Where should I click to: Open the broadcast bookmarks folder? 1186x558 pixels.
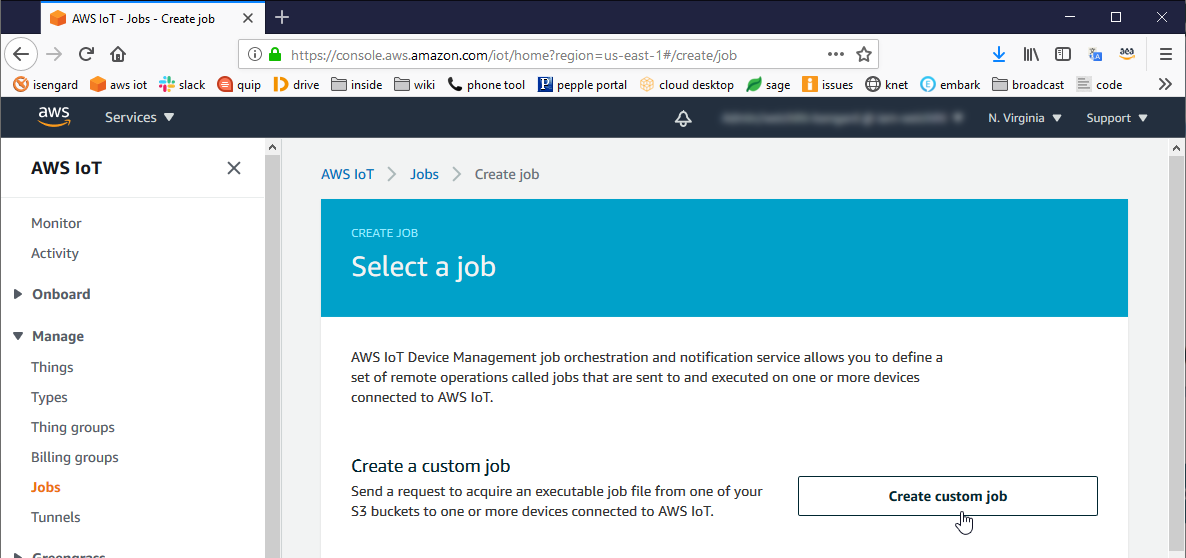(x=1028, y=85)
